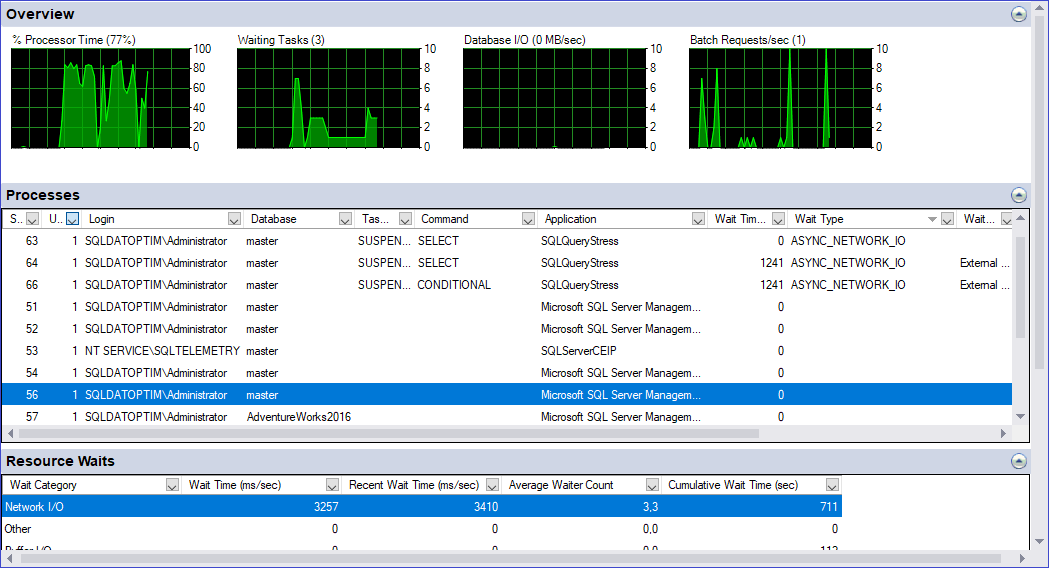Viewport: 1049px width, 568px height.
Task: Open the Application column filter arrow
Action: pos(698,219)
